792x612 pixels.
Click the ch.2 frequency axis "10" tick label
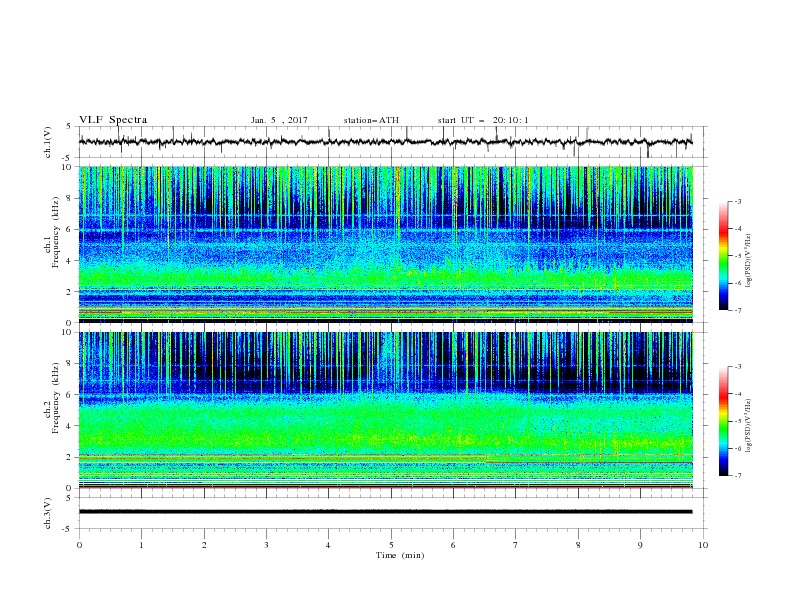tap(68, 332)
